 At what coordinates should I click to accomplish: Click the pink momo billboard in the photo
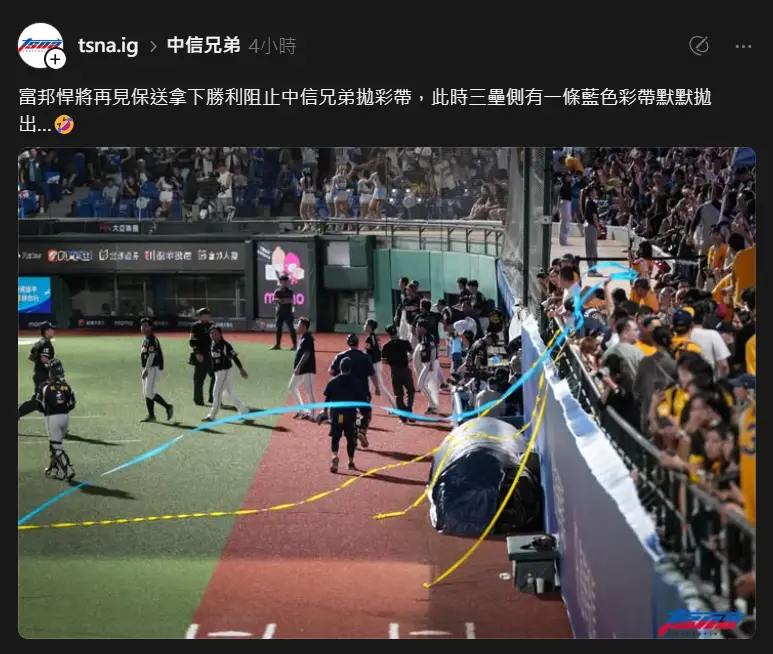click(283, 279)
